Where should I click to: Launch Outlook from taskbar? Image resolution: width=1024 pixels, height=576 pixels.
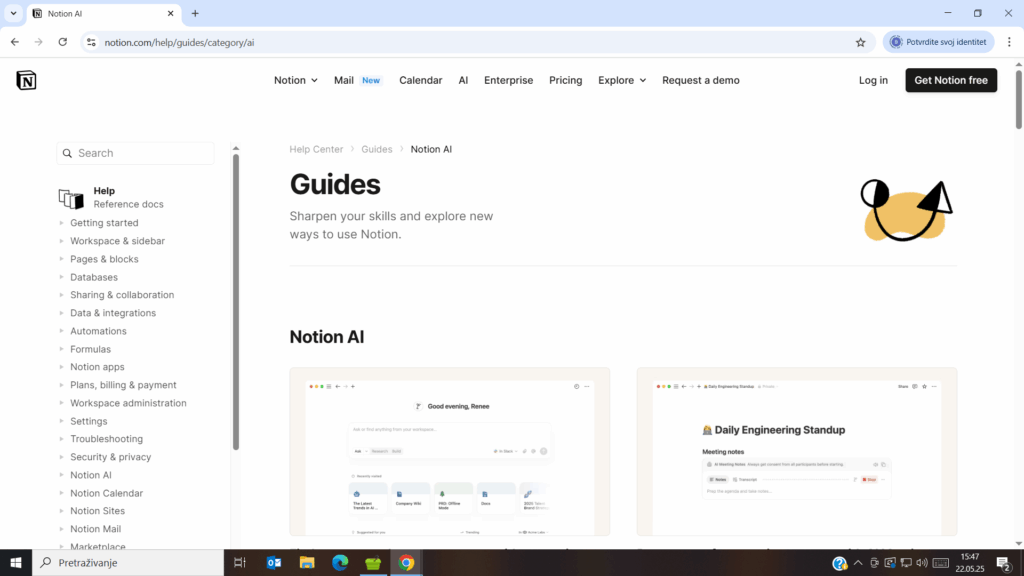tap(274, 562)
